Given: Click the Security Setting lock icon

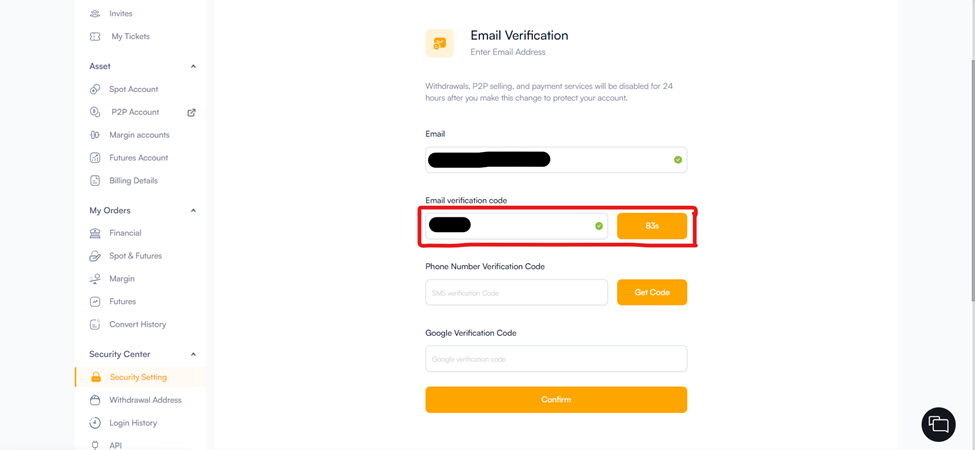Looking at the screenshot, I should coord(96,377).
